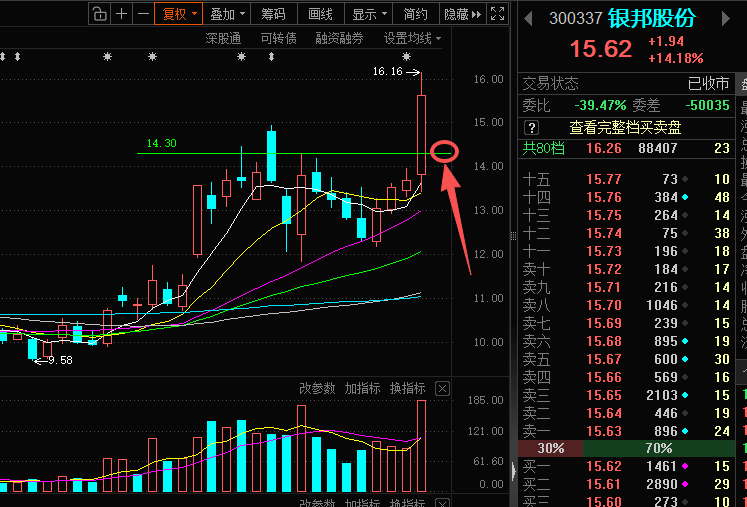Viewport: 747px width, 507px height.
Task: Open the 叠加 dropdown
Action: (227, 14)
